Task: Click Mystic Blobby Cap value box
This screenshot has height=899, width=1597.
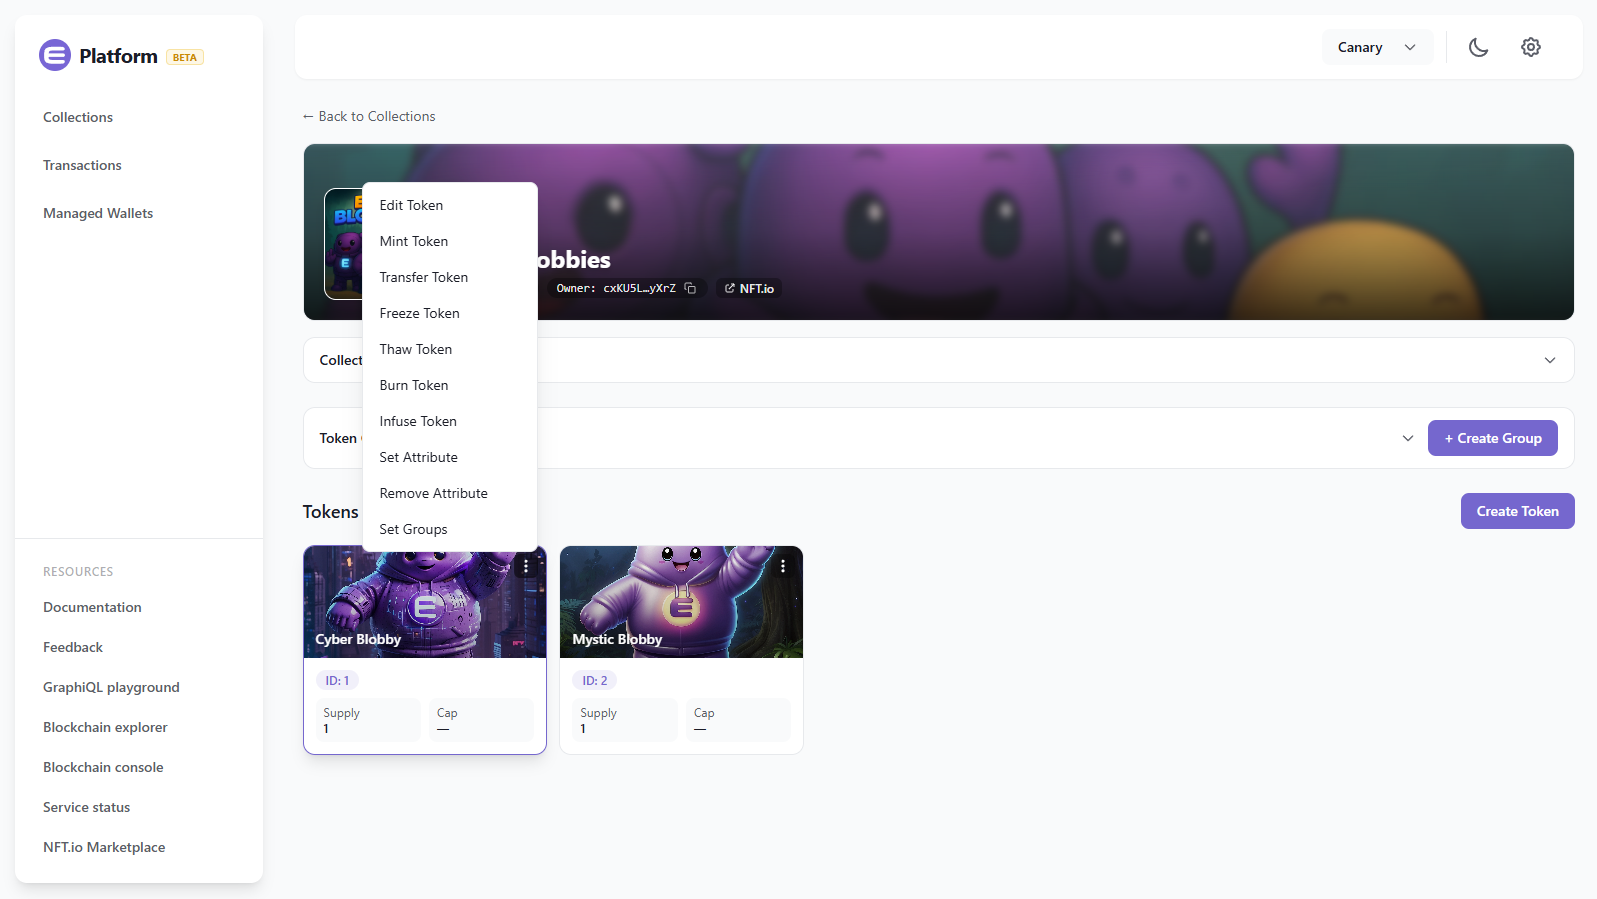Action: pyautogui.click(x=739, y=720)
